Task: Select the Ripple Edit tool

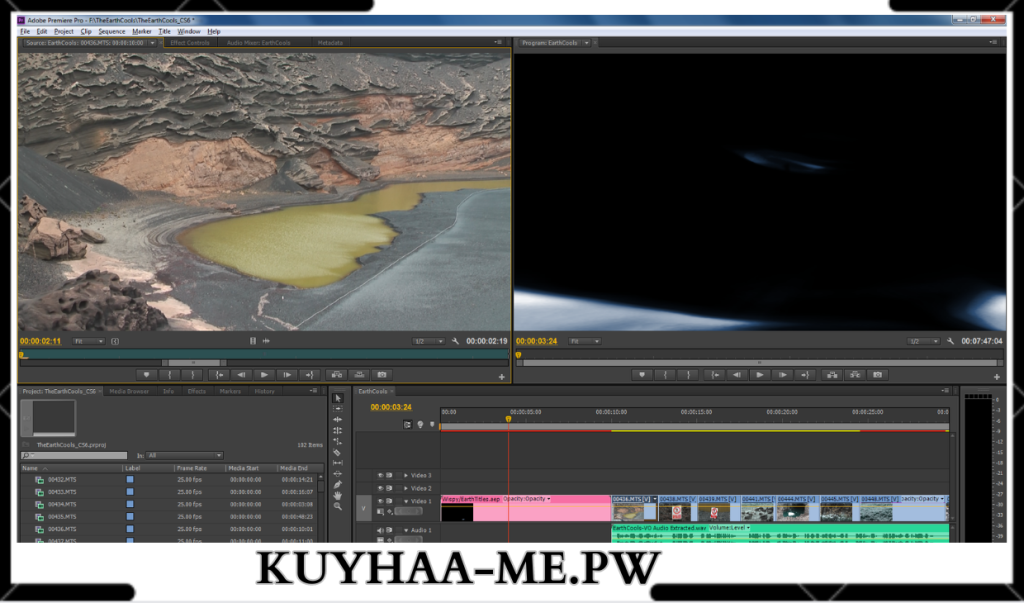Action: [x=338, y=419]
